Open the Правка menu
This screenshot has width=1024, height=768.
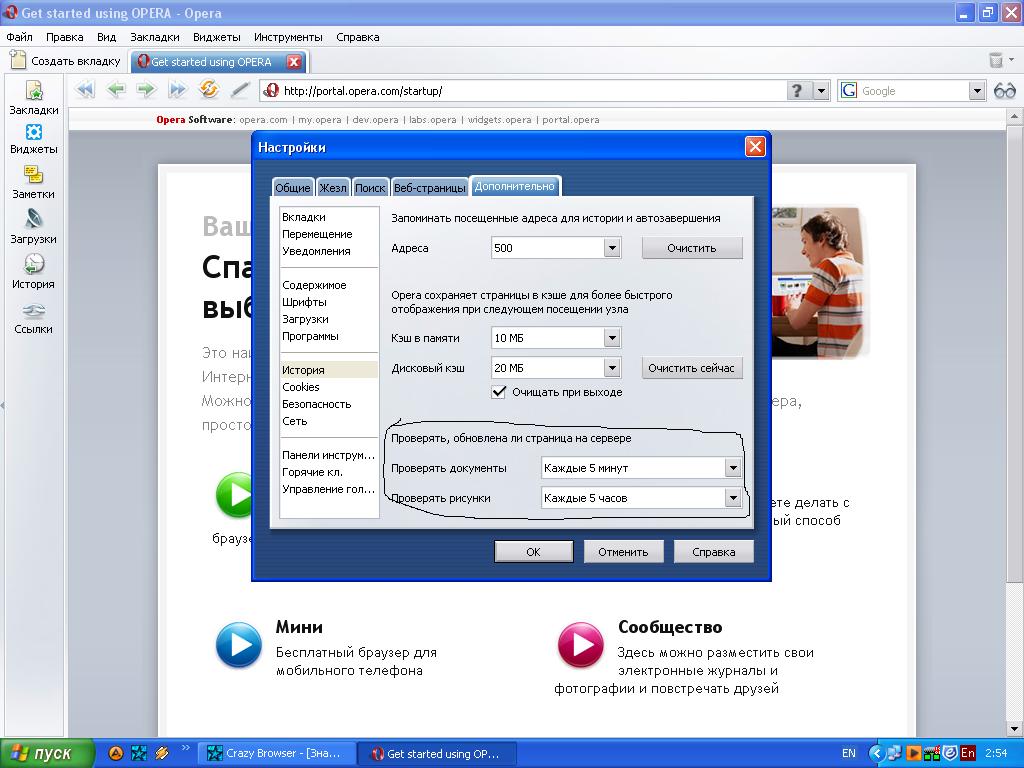[x=65, y=37]
